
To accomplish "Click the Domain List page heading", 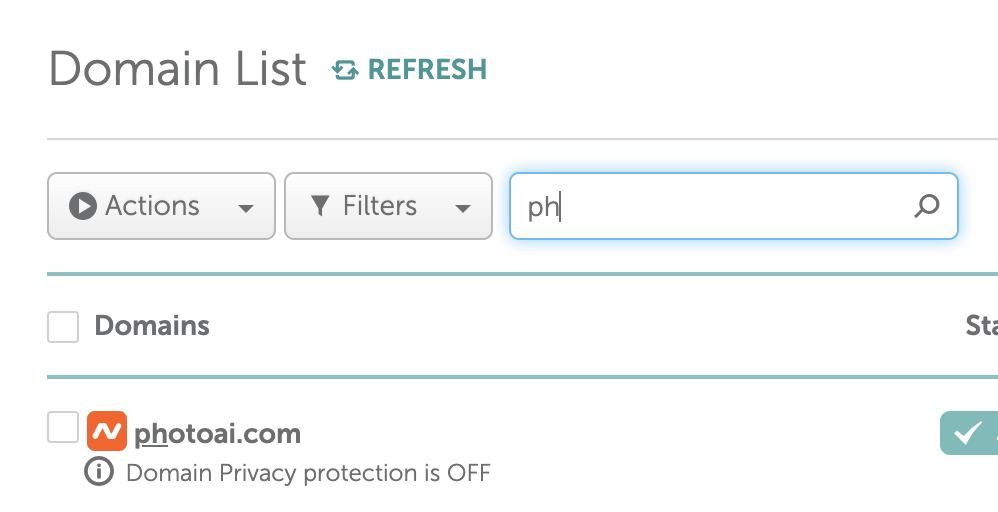I will pos(178,69).
